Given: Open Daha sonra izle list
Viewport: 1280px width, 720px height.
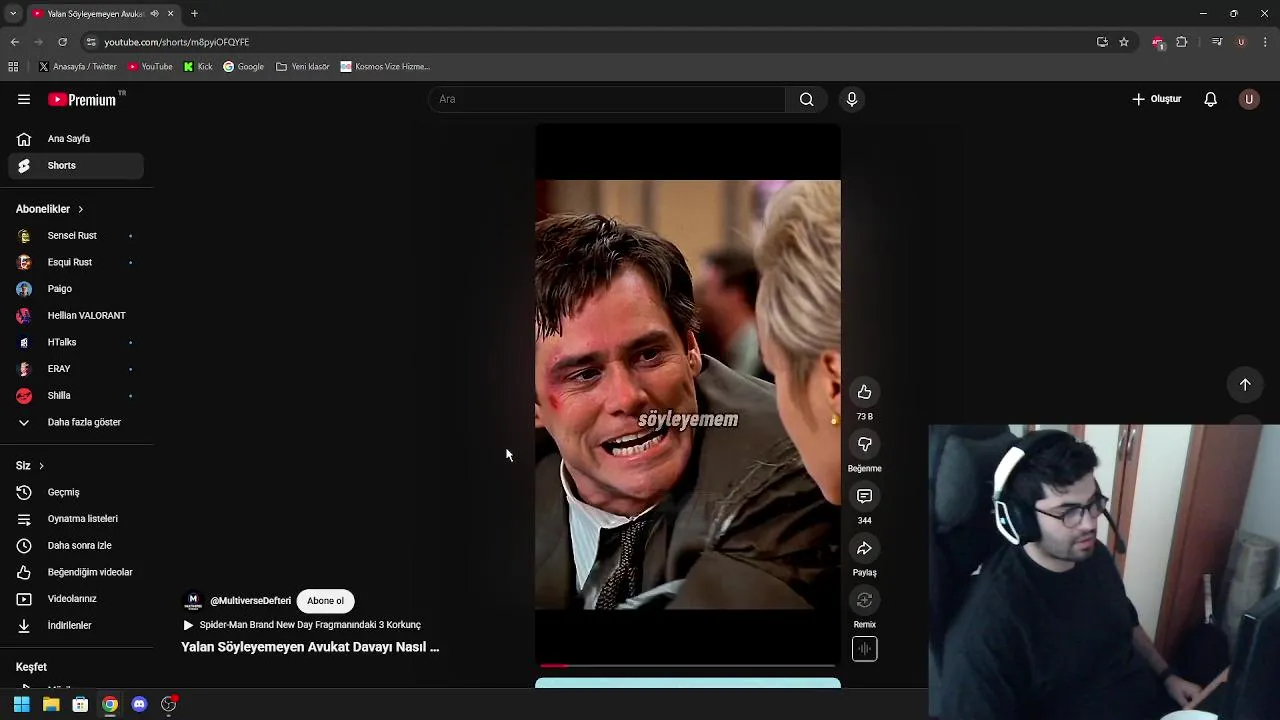Looking at the screenshot, I should point(76,545).
